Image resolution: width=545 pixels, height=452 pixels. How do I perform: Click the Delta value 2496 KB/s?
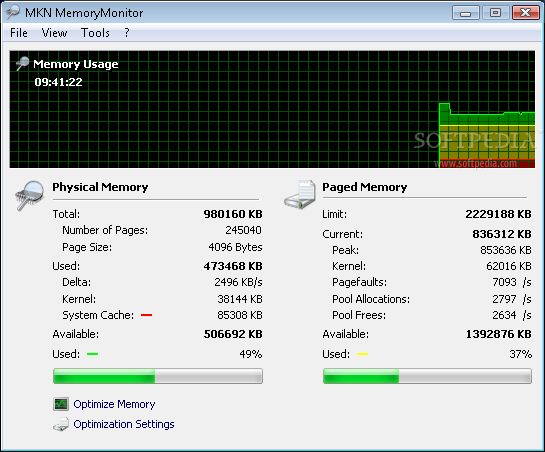pyautogui.click(x=238, y=282)
